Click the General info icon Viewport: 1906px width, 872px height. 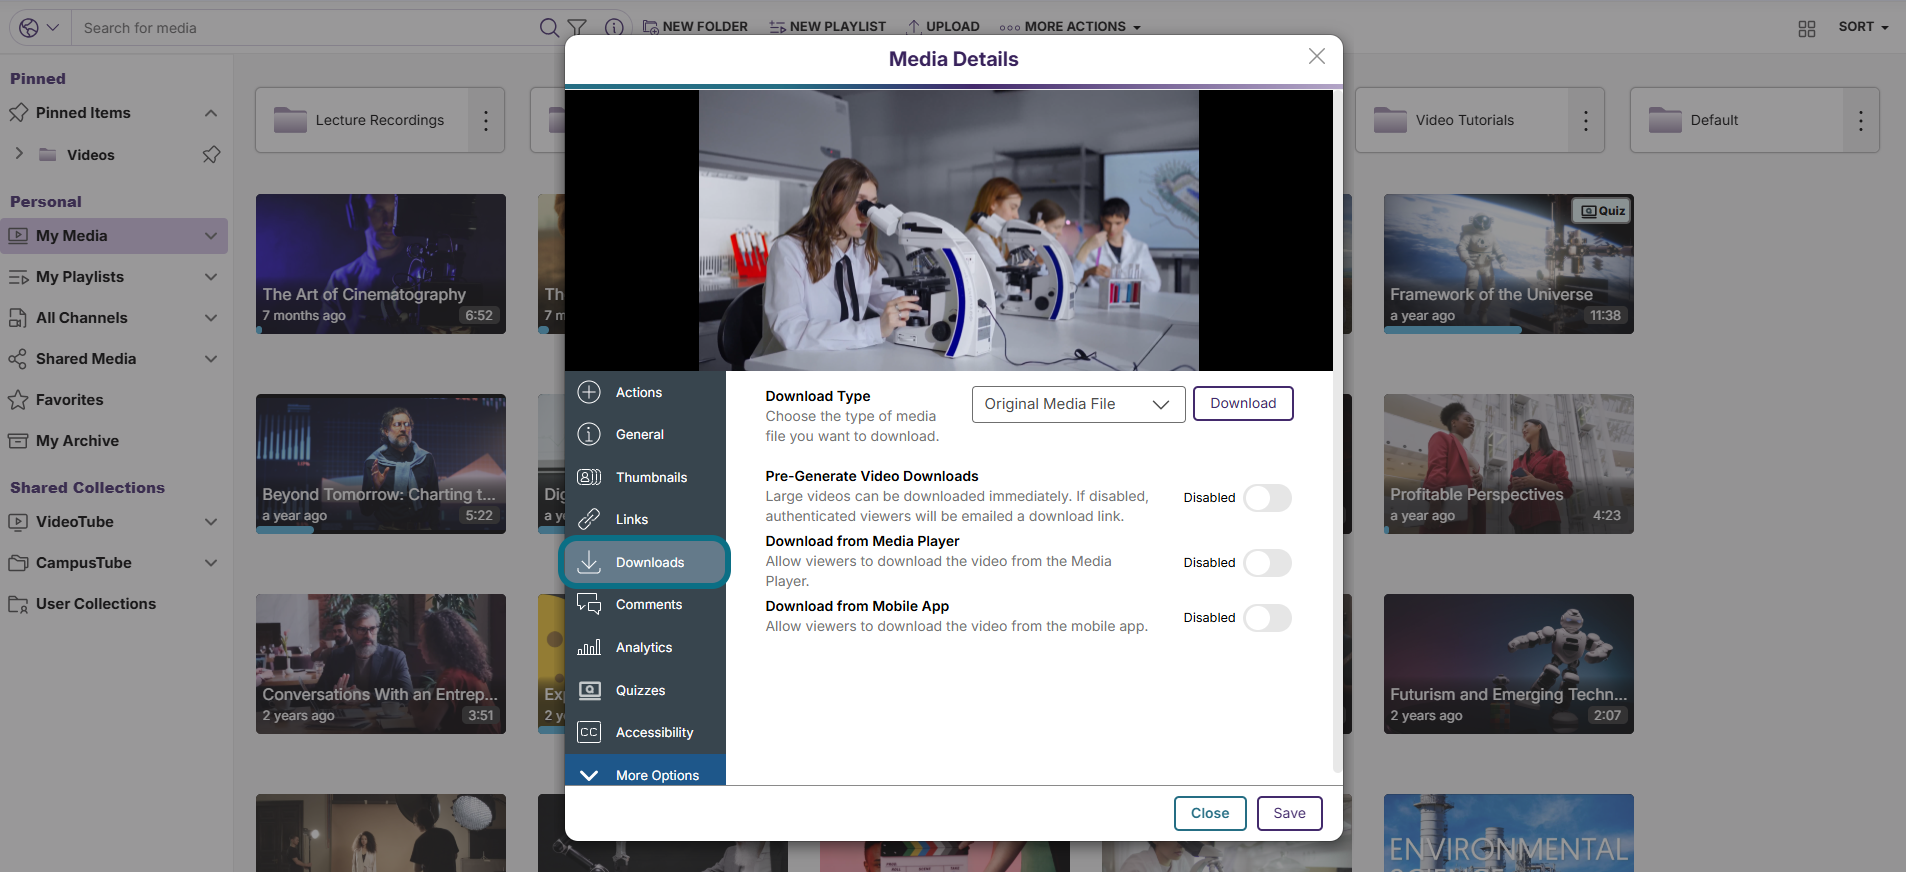pos(589,434)
